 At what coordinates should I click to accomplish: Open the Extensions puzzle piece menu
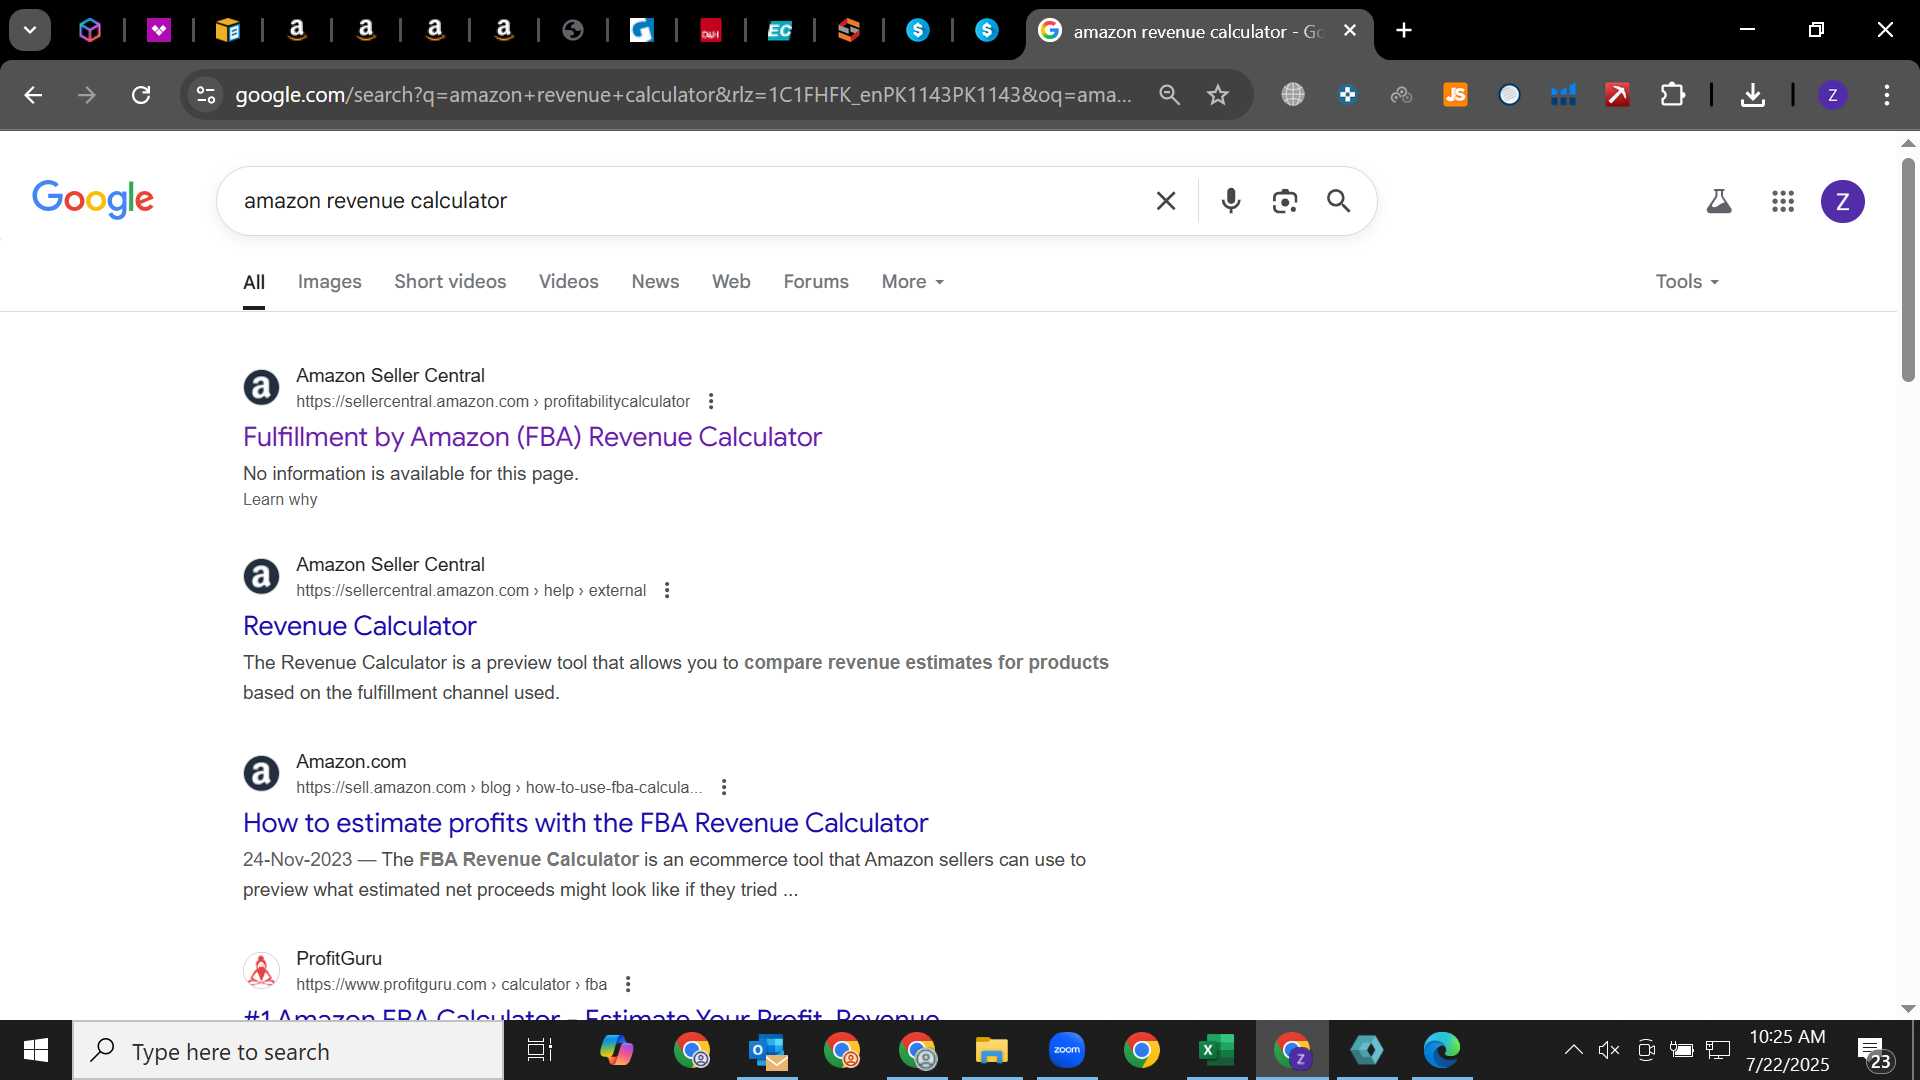1672,95
